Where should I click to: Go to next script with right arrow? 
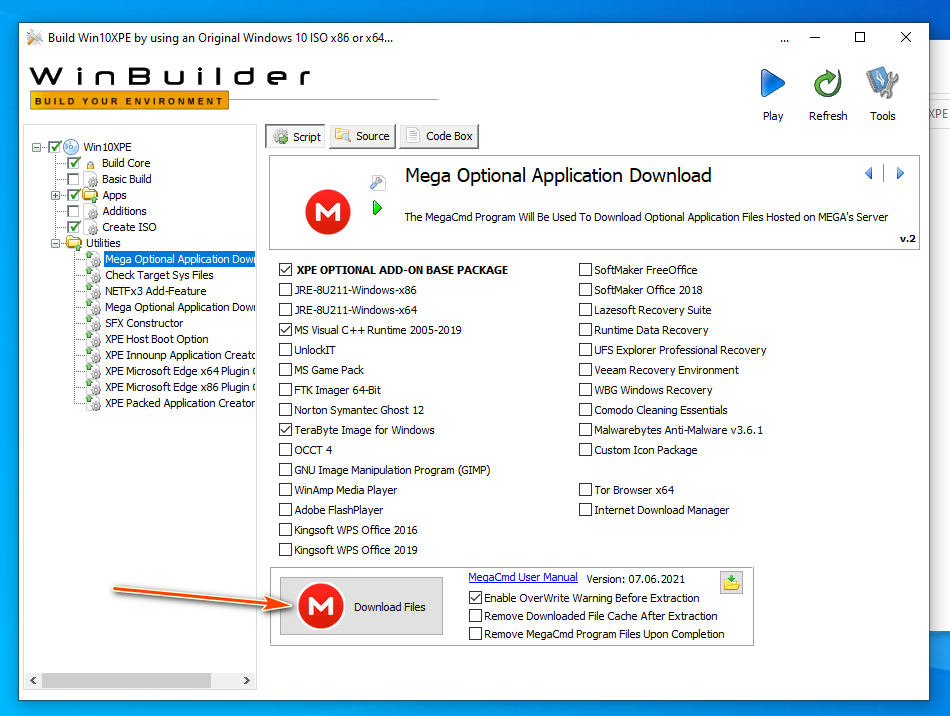click(x=900, y=173)
